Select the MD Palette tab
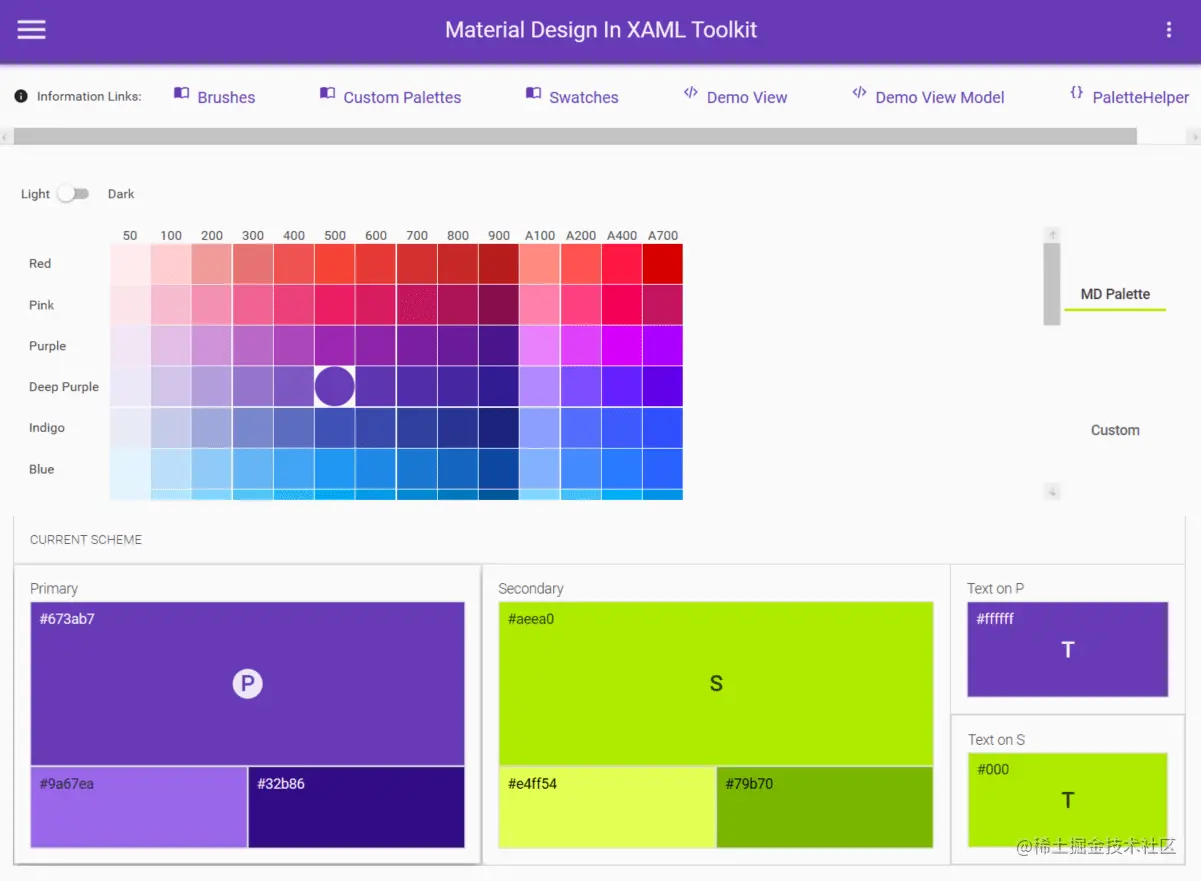The image size is (1201, 881). pyautogui.click(x=1115, y=294)
